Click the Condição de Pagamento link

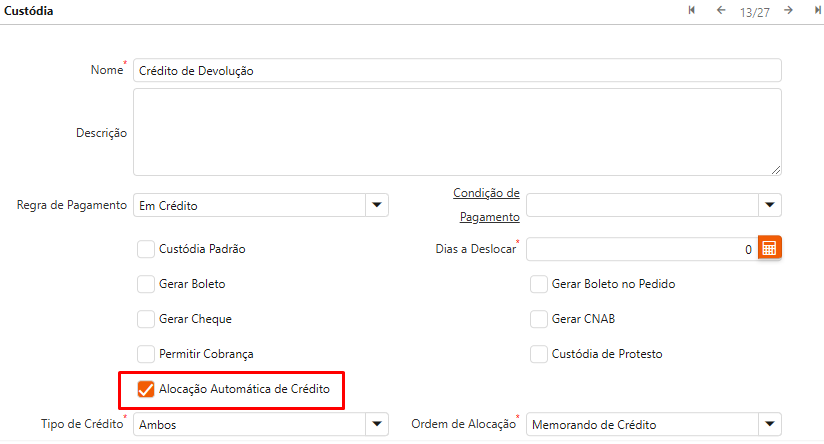click(x=487, y=205)
